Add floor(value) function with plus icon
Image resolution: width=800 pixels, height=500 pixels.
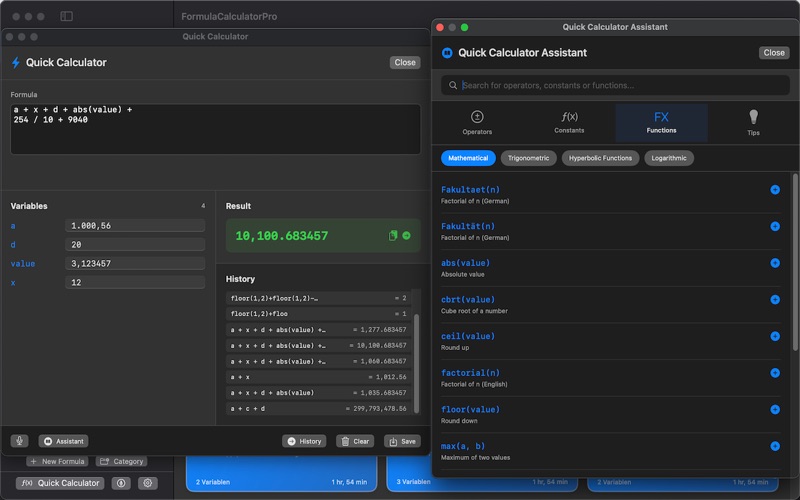coord(774,410)
